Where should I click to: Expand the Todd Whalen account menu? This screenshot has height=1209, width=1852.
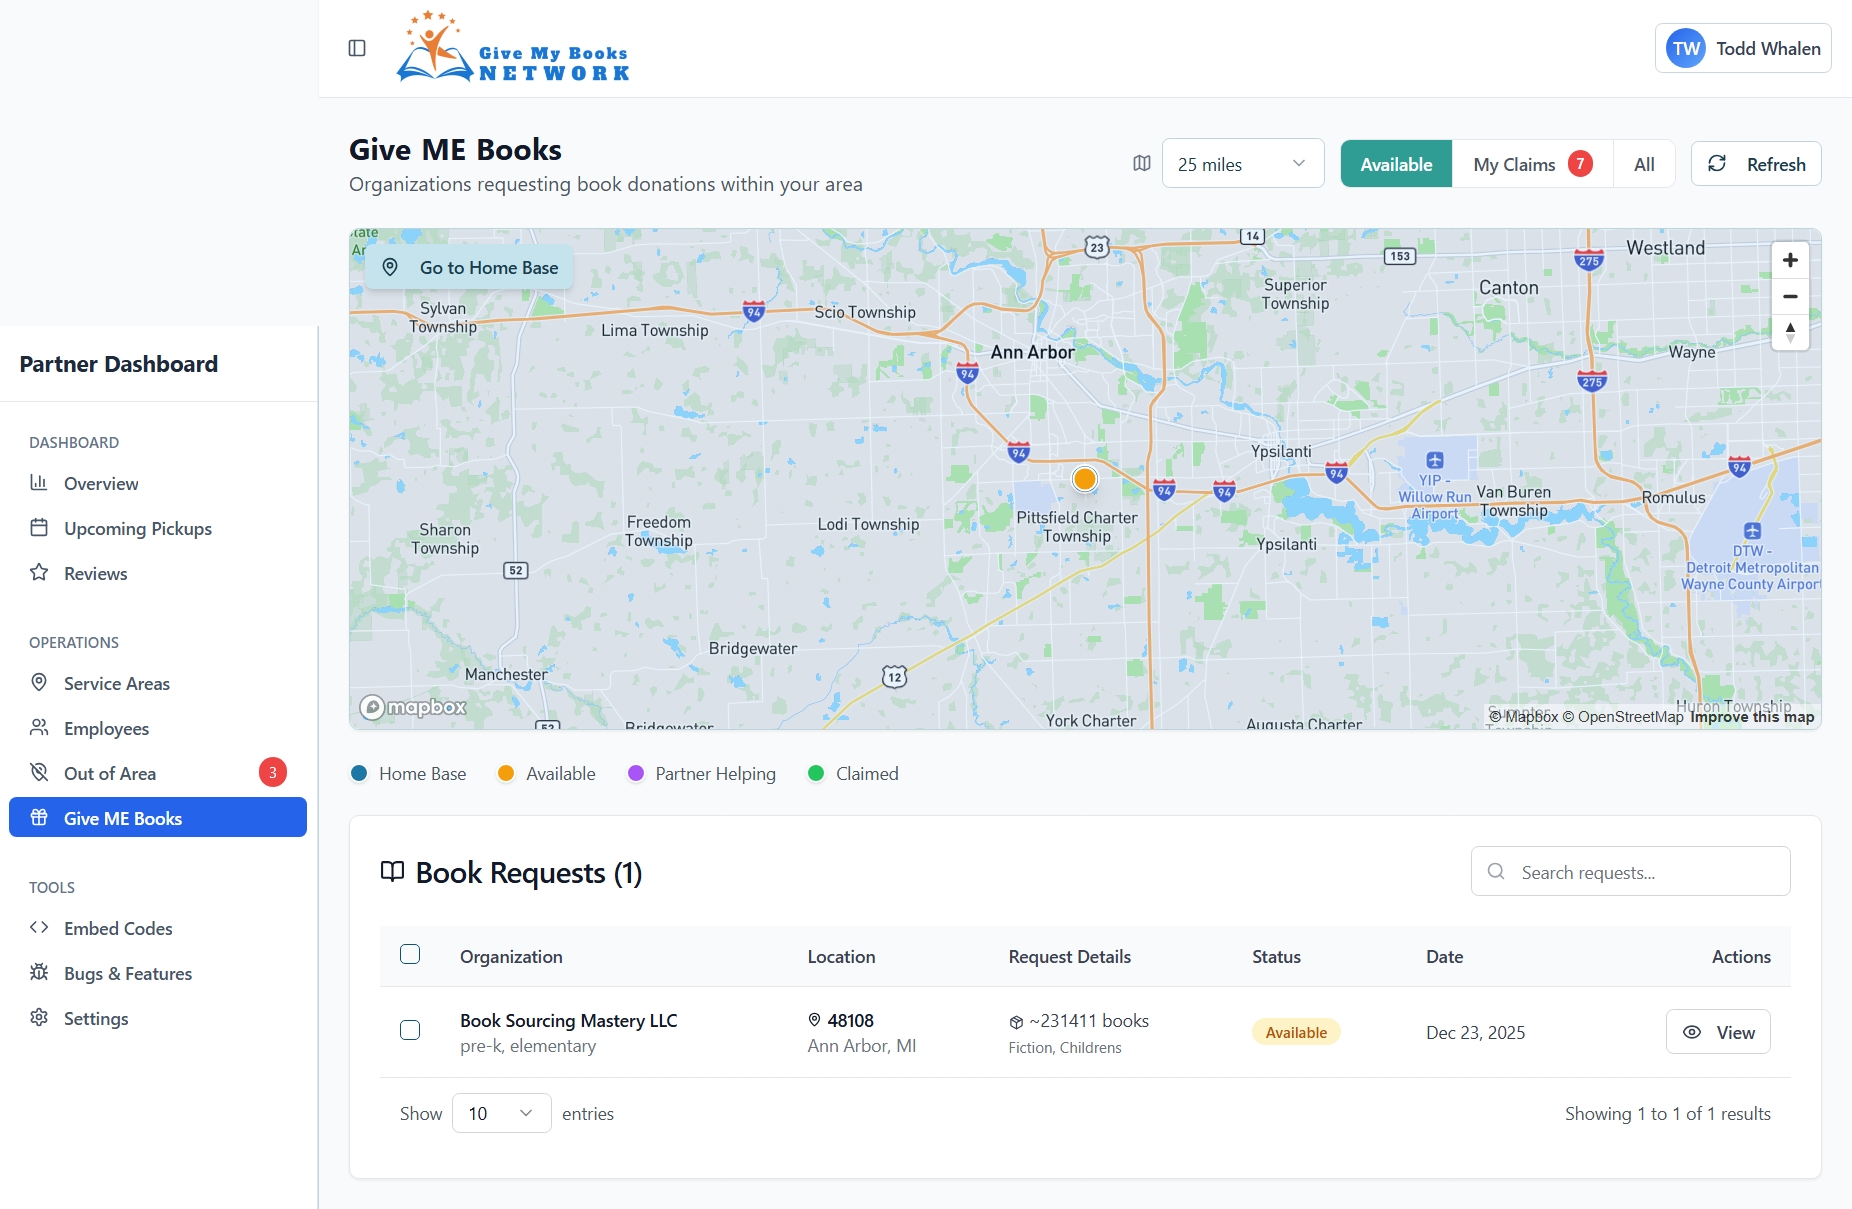1742,47
